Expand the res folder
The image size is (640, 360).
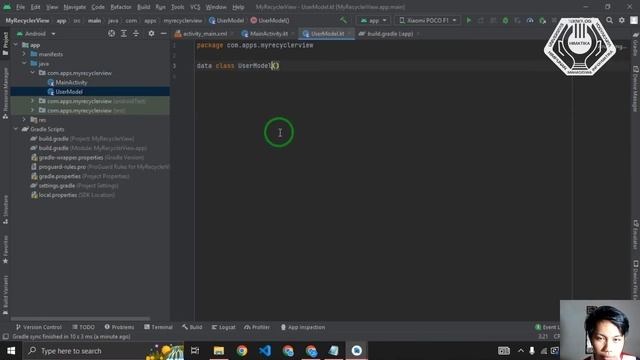[x=24, y=120]
